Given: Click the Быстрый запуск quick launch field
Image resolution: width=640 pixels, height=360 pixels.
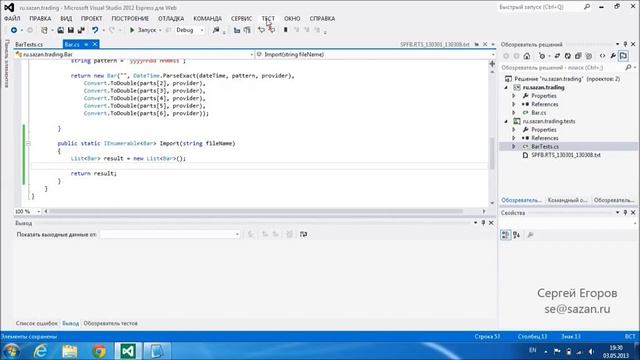Looking at the screenshot, I should 539,7.
